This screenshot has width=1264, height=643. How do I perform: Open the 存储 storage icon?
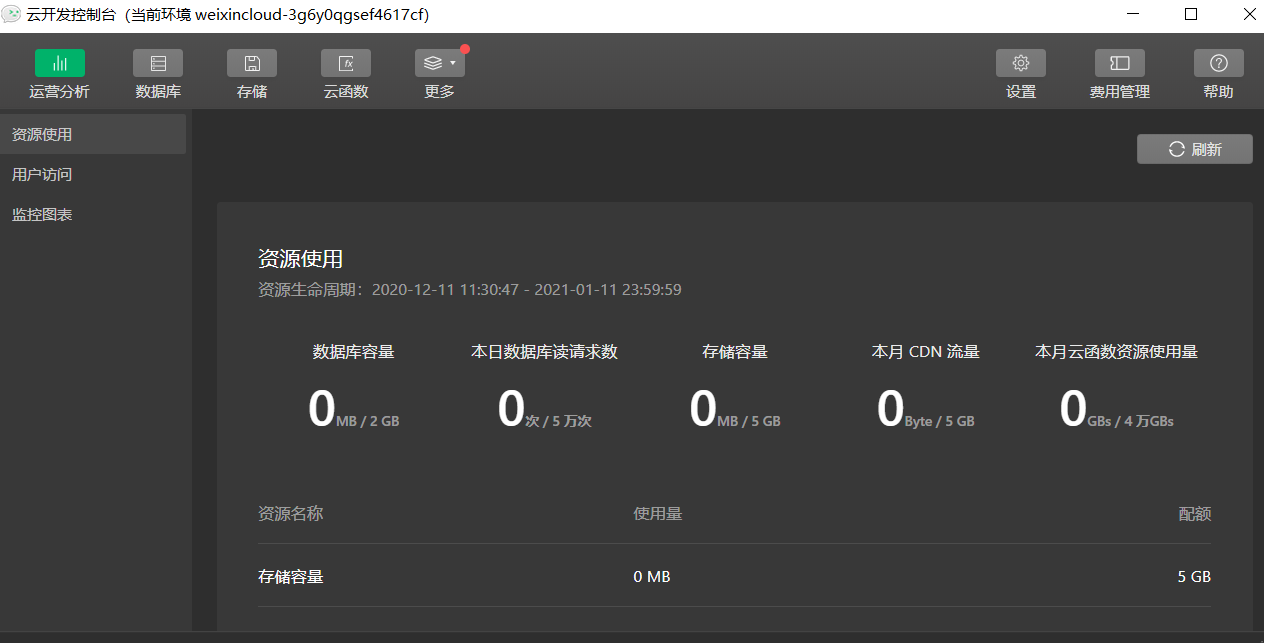click(x=252, y=63)
